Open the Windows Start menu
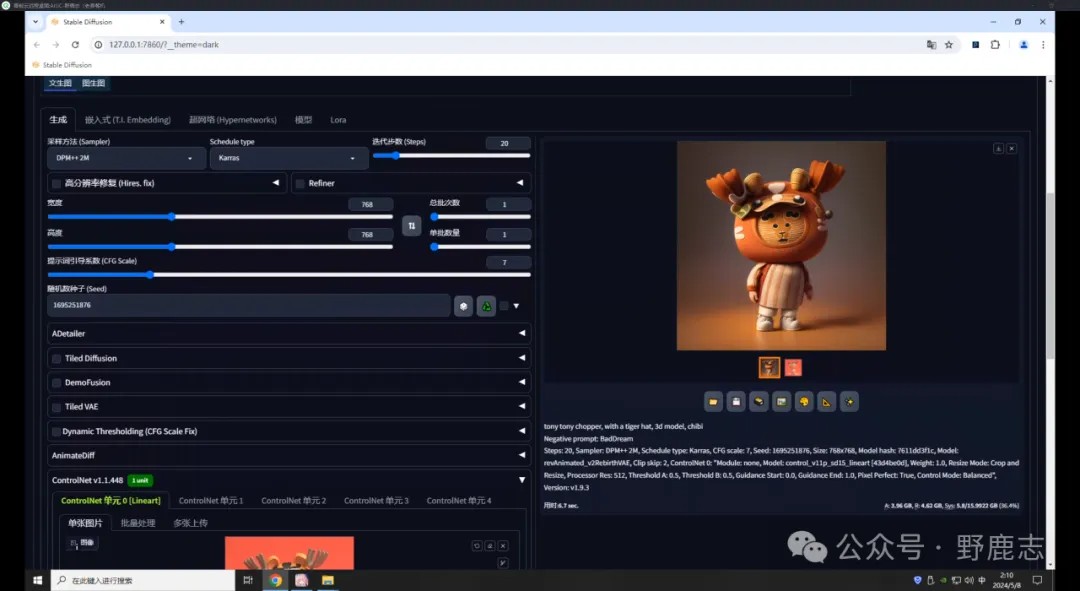 tap(38, 580)
